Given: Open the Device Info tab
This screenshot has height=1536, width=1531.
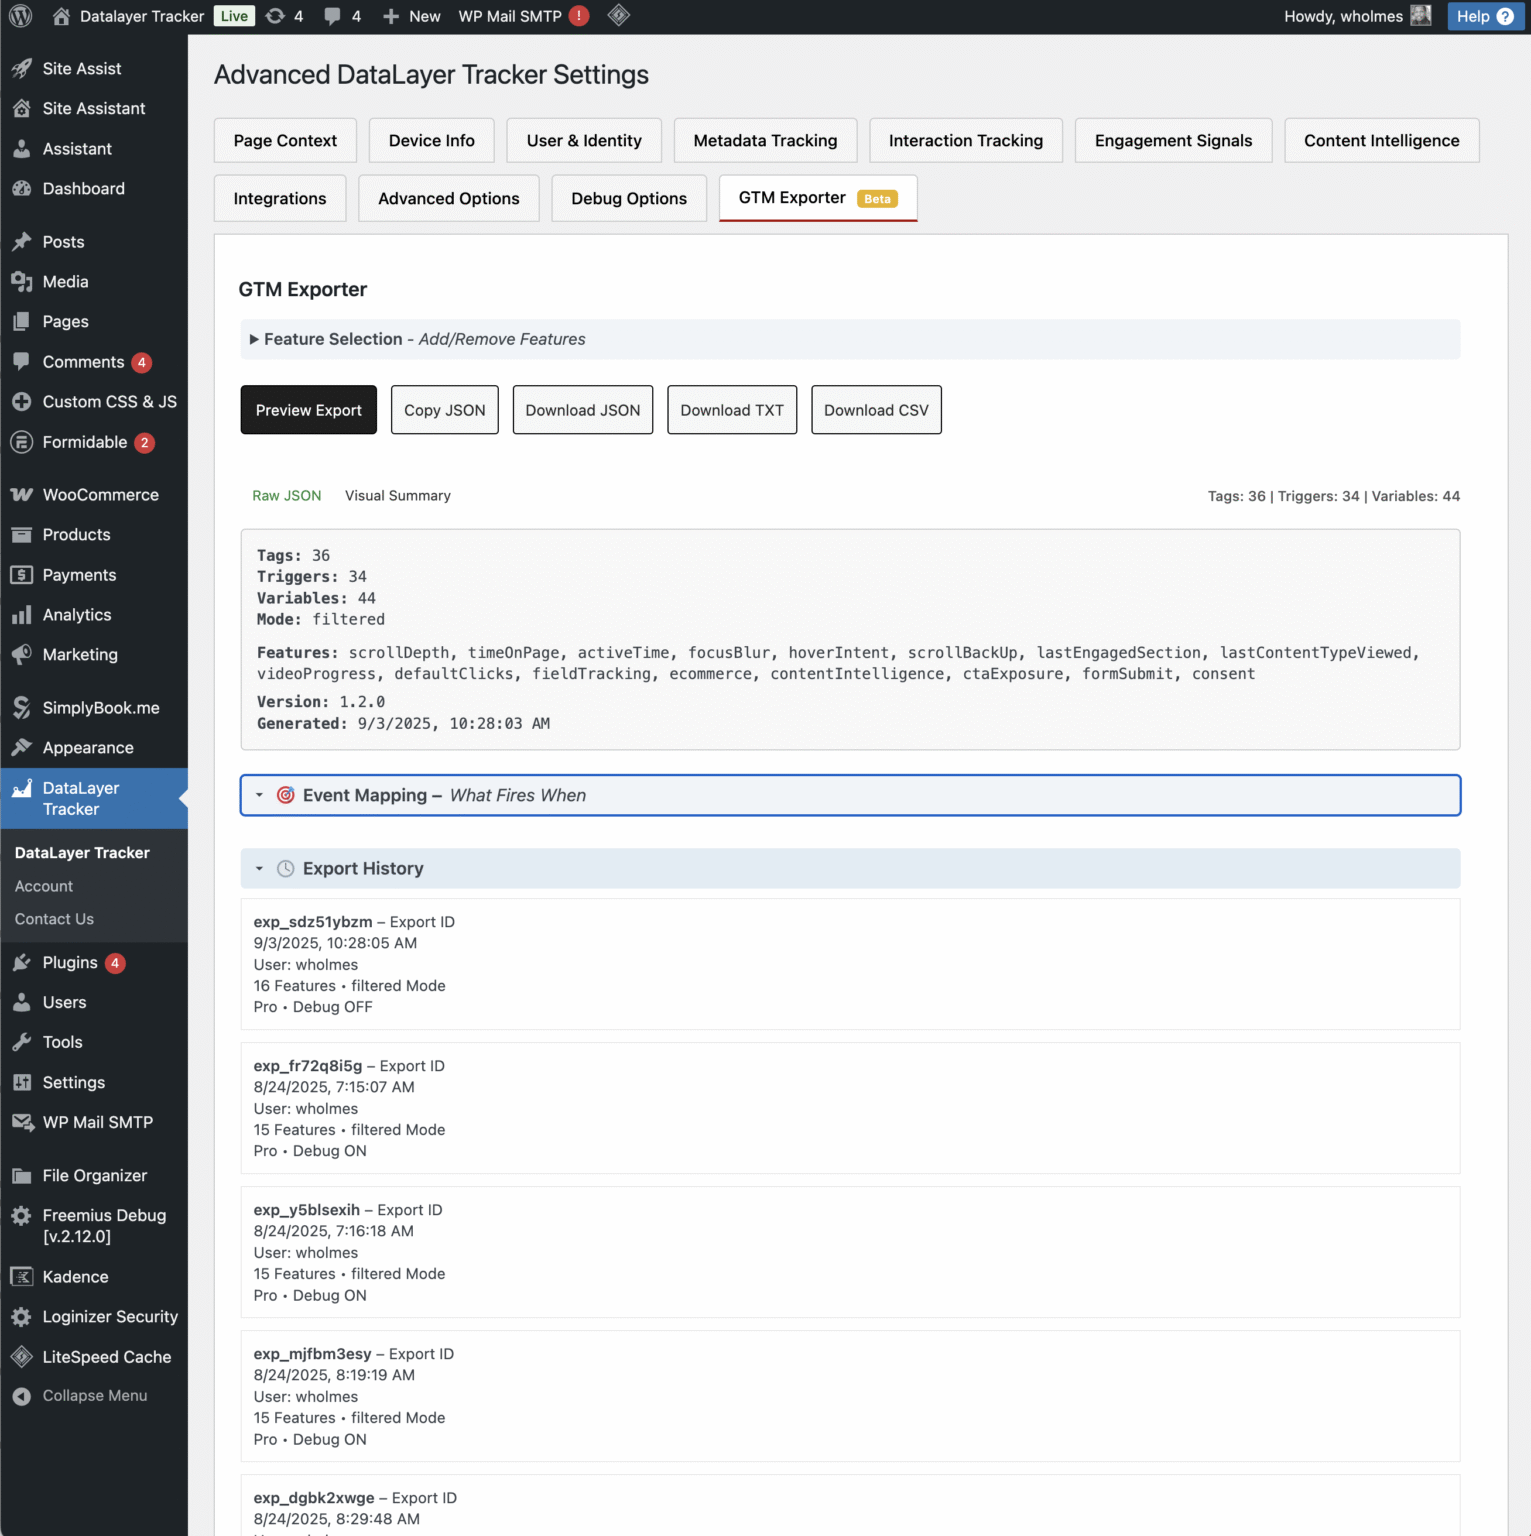Looking at the screenshot, I should 432,140.
